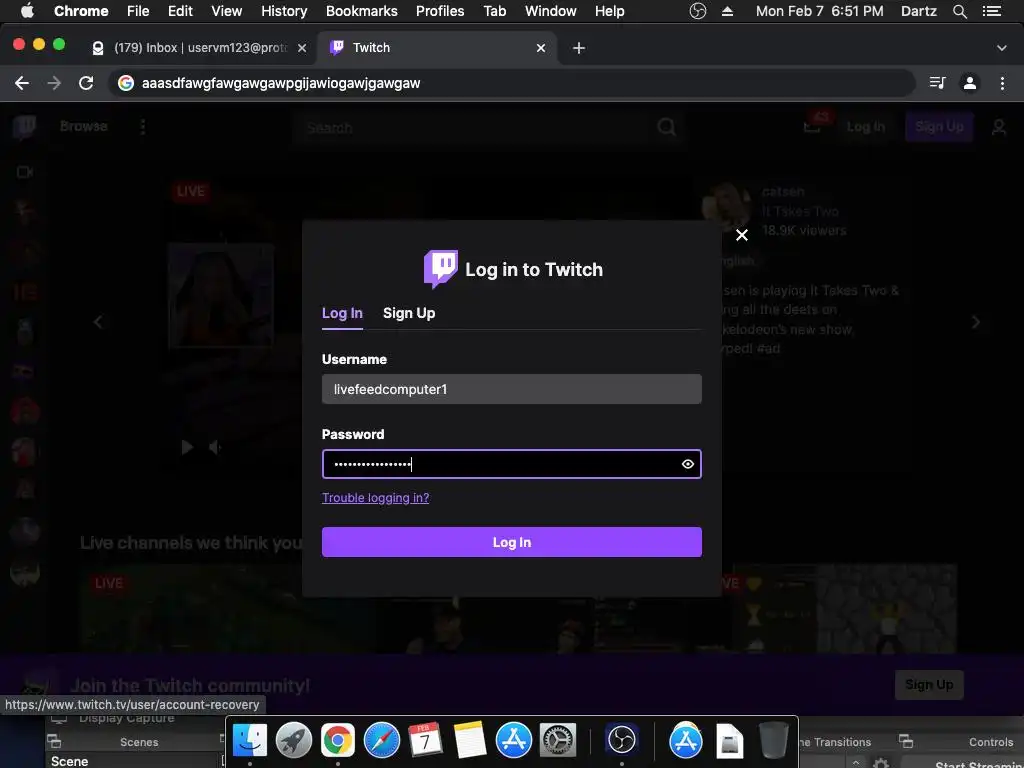Reload the current page
The width and height of the screenshot is (1024, 768).
86,83
